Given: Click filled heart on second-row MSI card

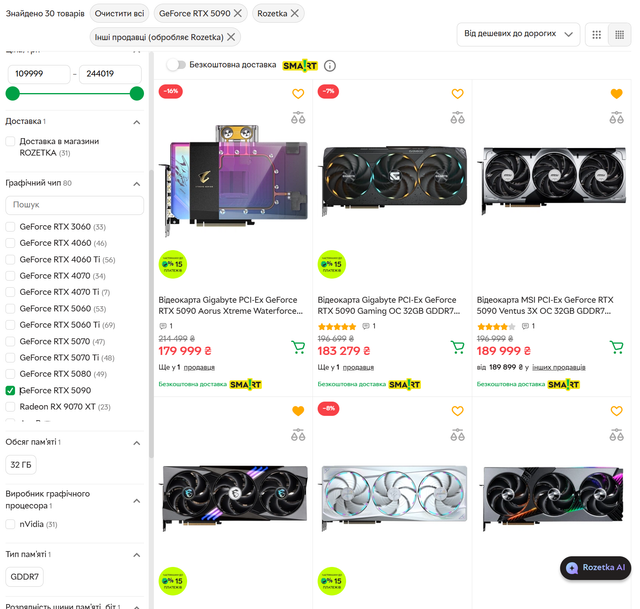Looking at the screenshot, I should click(298, 411).
